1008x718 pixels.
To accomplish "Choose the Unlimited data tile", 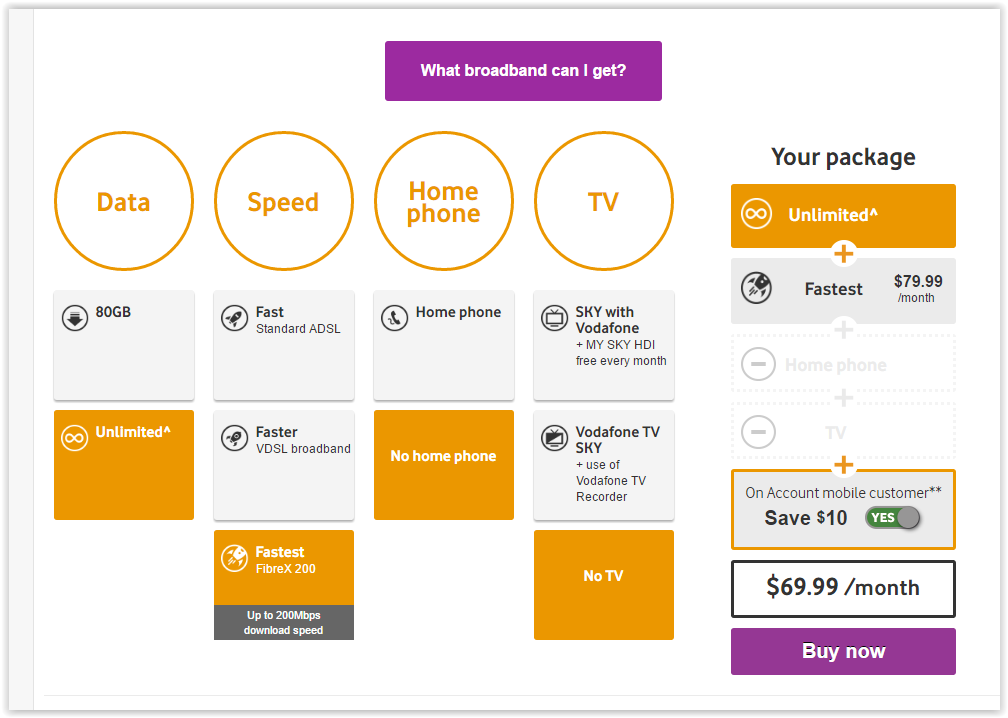I will click(x=124, y=465).
